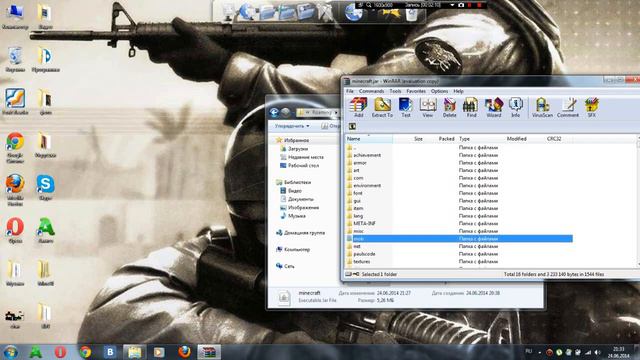The height and width of the screenshot is (360, 640).
Task: Launch the Wizard from the WinRAR toolbar
Action: point(493,107)
